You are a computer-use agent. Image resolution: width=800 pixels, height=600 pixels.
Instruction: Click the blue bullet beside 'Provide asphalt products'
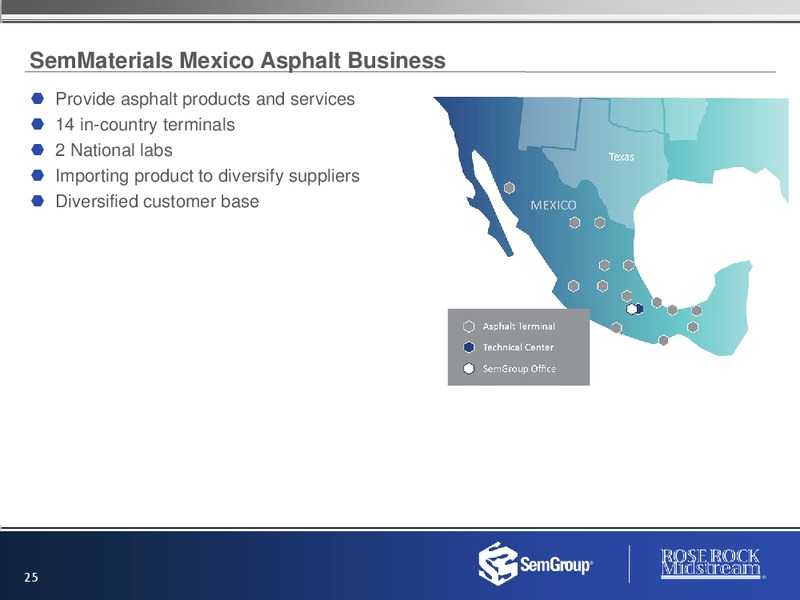(x=38, y=98)
